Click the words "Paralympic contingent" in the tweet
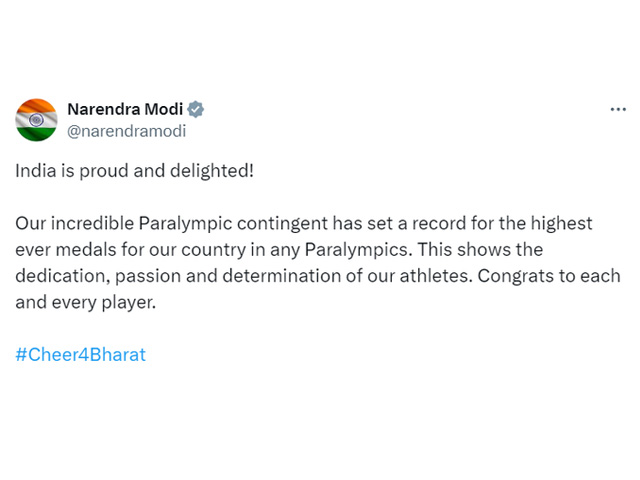640x480 pixels. 233,223
